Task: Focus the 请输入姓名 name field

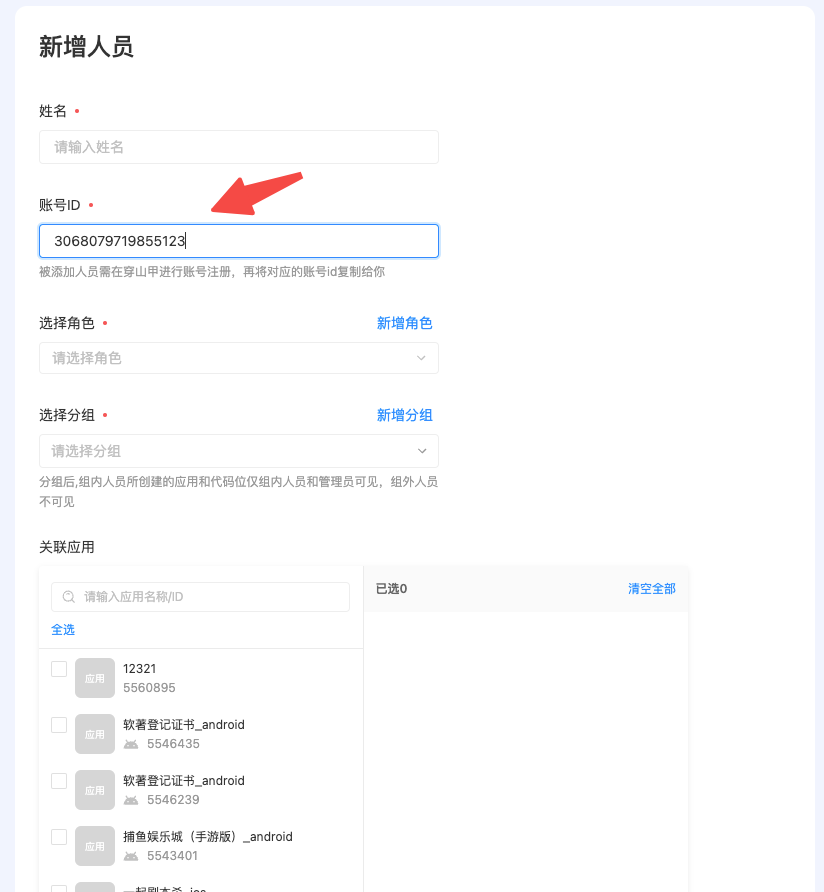Action: [x=239, y=147]
